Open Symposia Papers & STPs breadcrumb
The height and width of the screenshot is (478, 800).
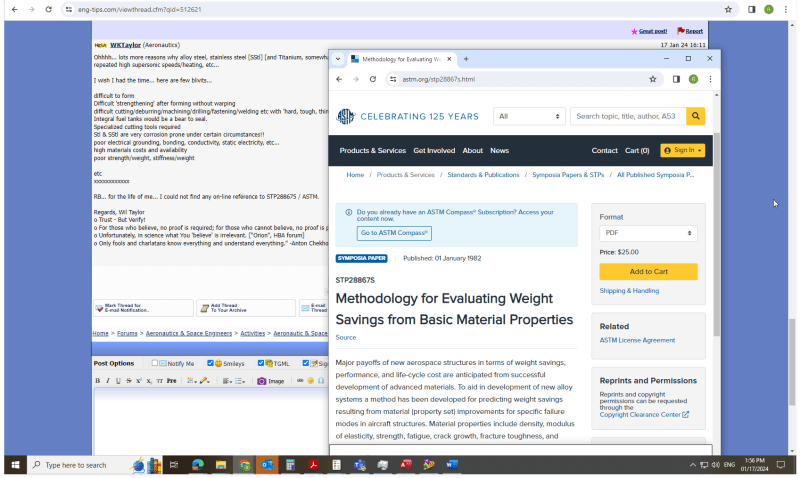[x=568, y=175]
